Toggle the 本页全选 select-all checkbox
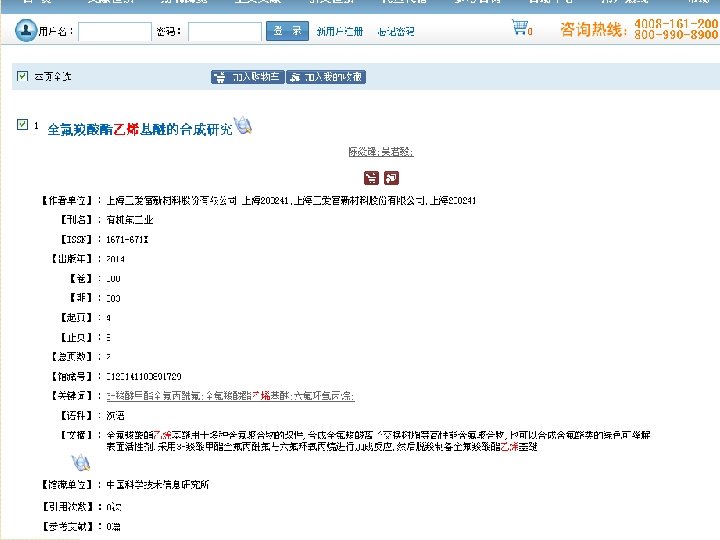The height and width of the screenshot is (540, 720). pos(22,76)
